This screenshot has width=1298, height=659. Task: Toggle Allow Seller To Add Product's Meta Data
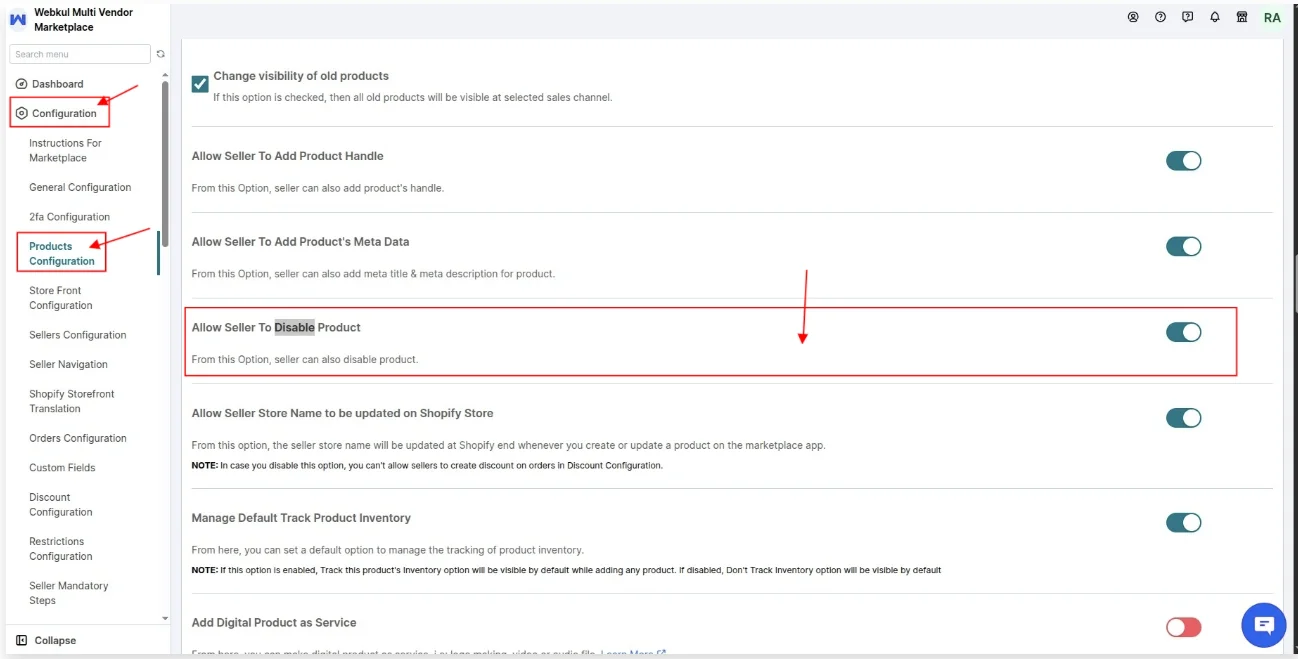1183,246
